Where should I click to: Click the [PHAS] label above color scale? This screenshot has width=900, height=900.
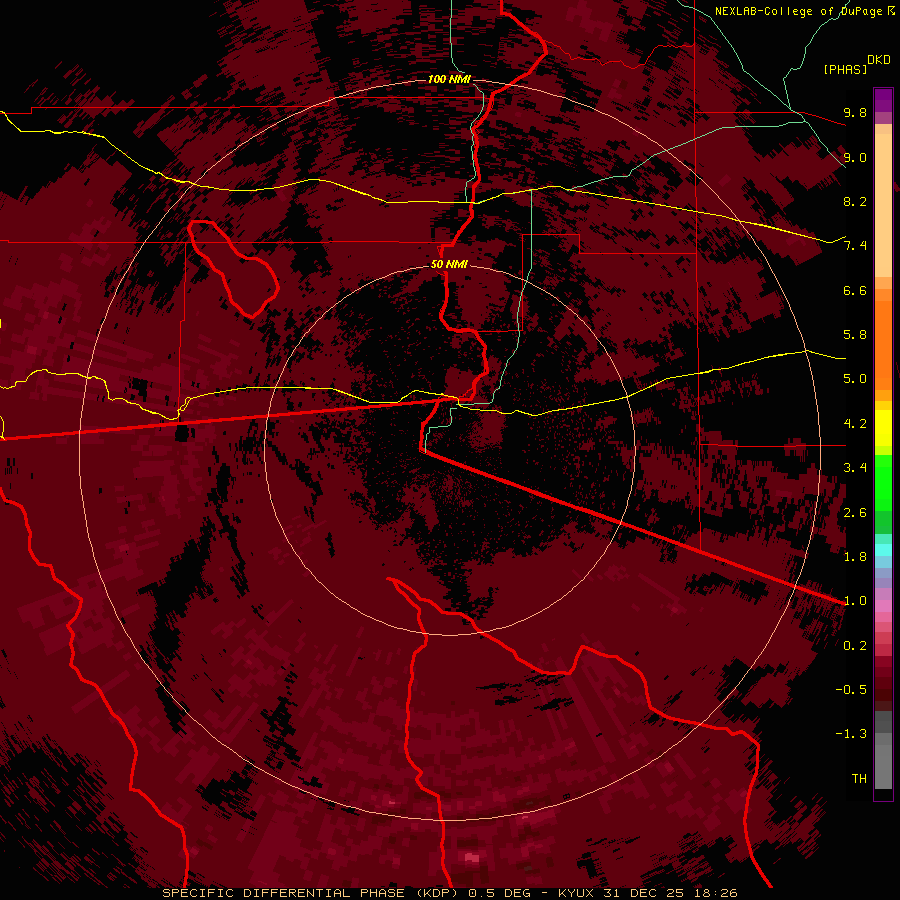pyautogui.click(x=845, y=69)
